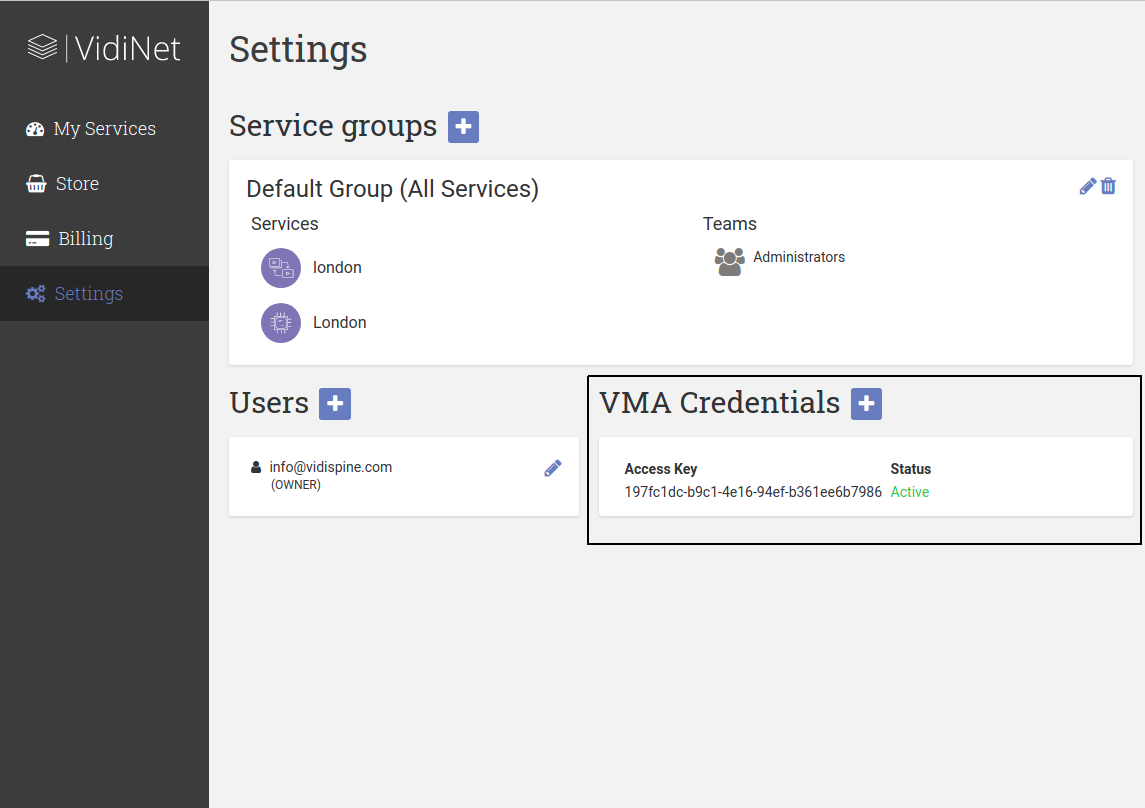Image resolution: width=1145 pixels, height=808 pixels.
Task: Add a new user
Action: (335, 404)
